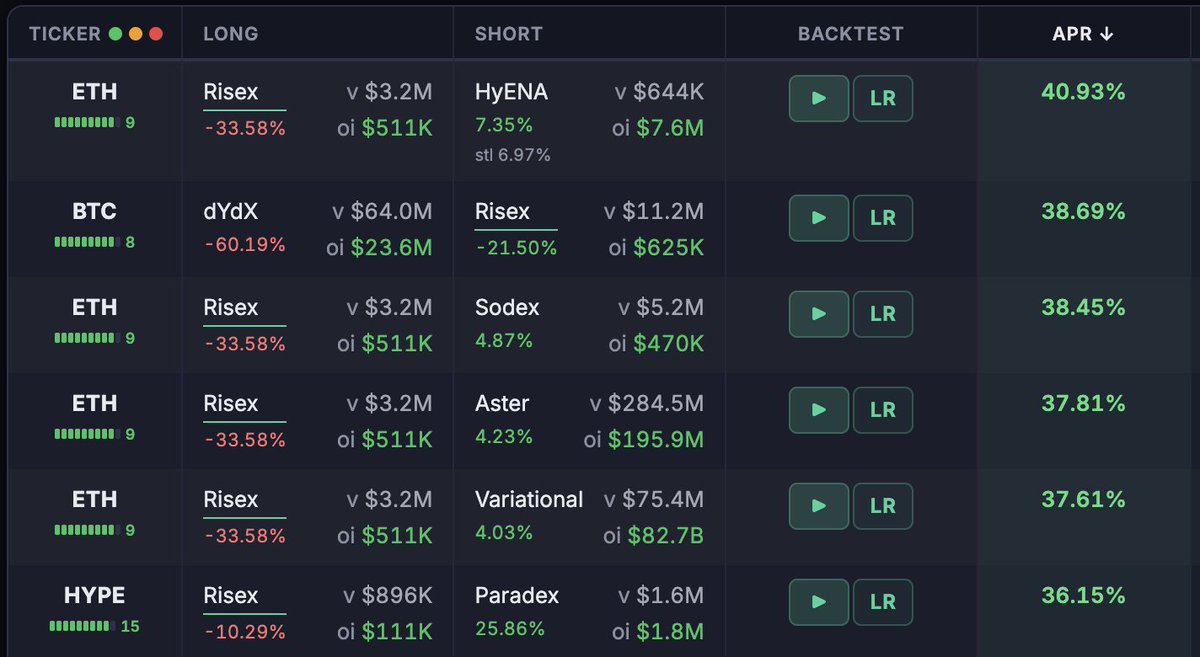Click the HYPE ticker label
Screen dimensions: 1200x657
pyautogui.click(x=95, y=596)
